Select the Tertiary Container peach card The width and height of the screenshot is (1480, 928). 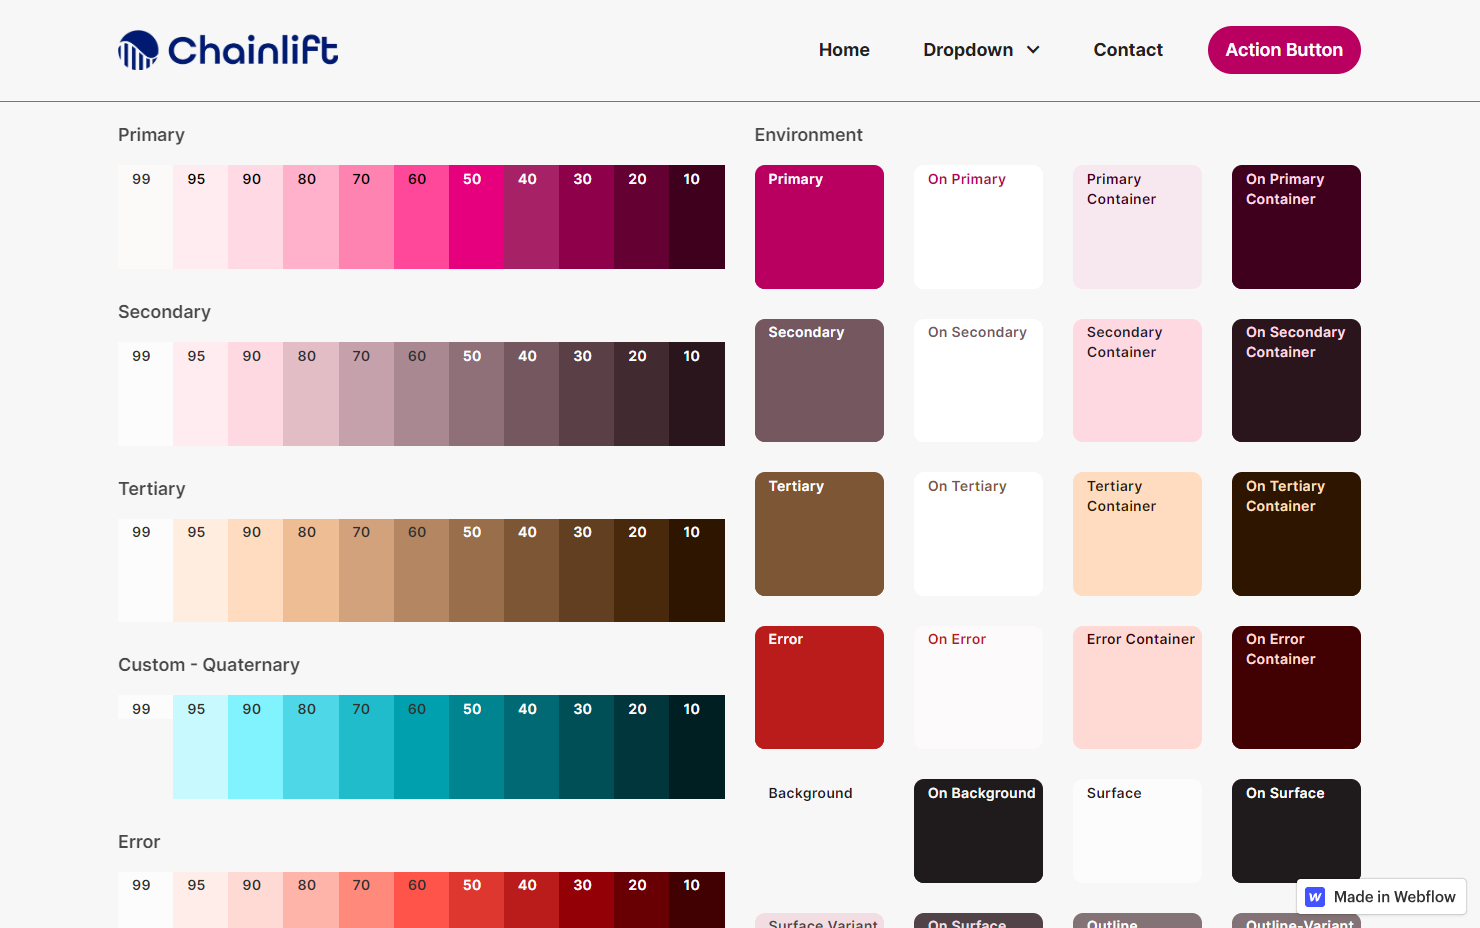click(x=1137, y=534)
